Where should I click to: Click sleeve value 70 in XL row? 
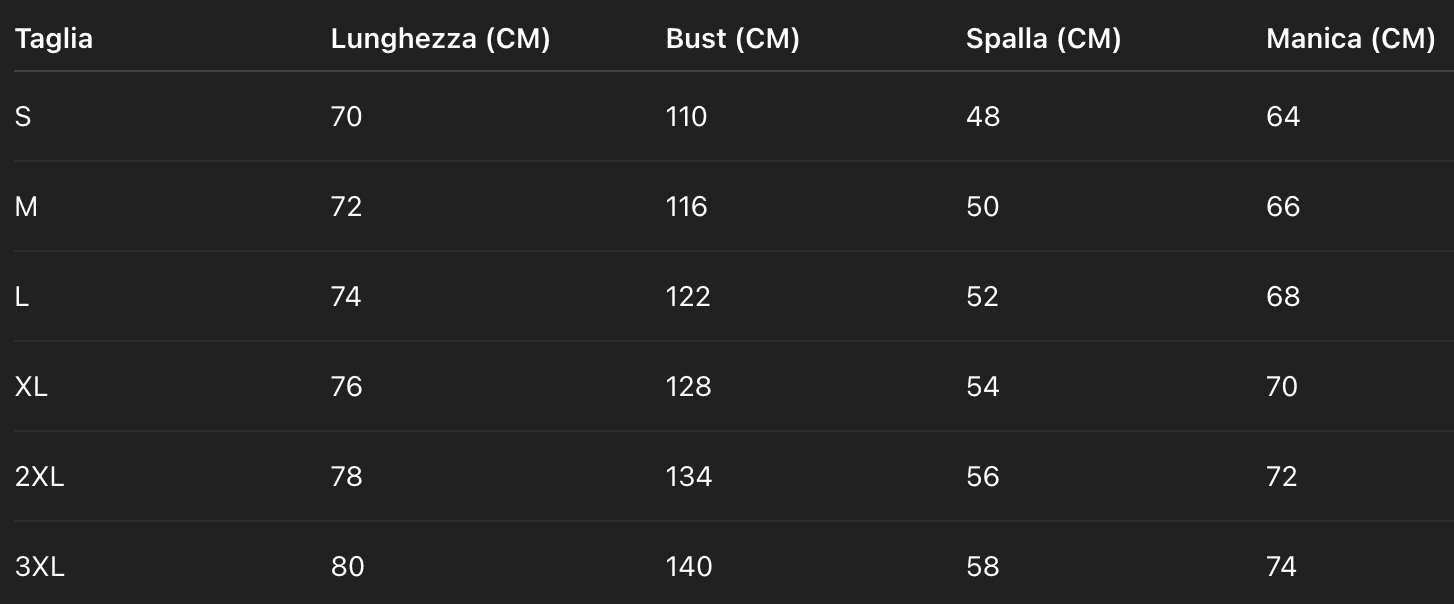click(1282, 387)
